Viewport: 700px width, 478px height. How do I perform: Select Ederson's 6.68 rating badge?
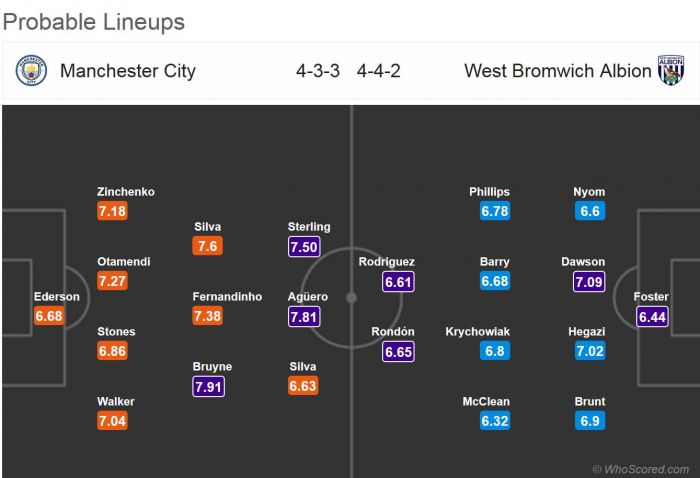[49, 317]
